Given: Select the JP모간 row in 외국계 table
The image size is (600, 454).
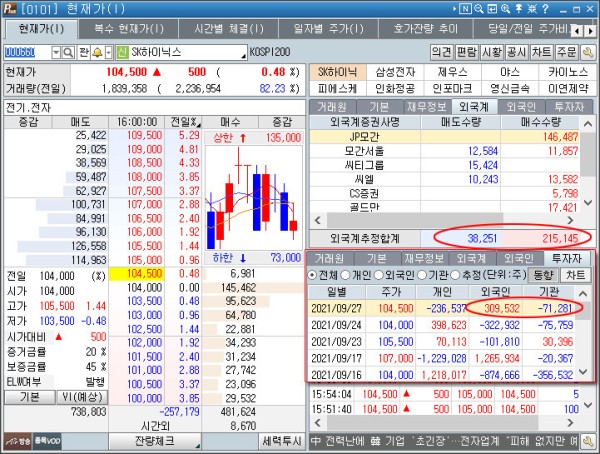Looking at the screenshot, I should tap(444, 137).
